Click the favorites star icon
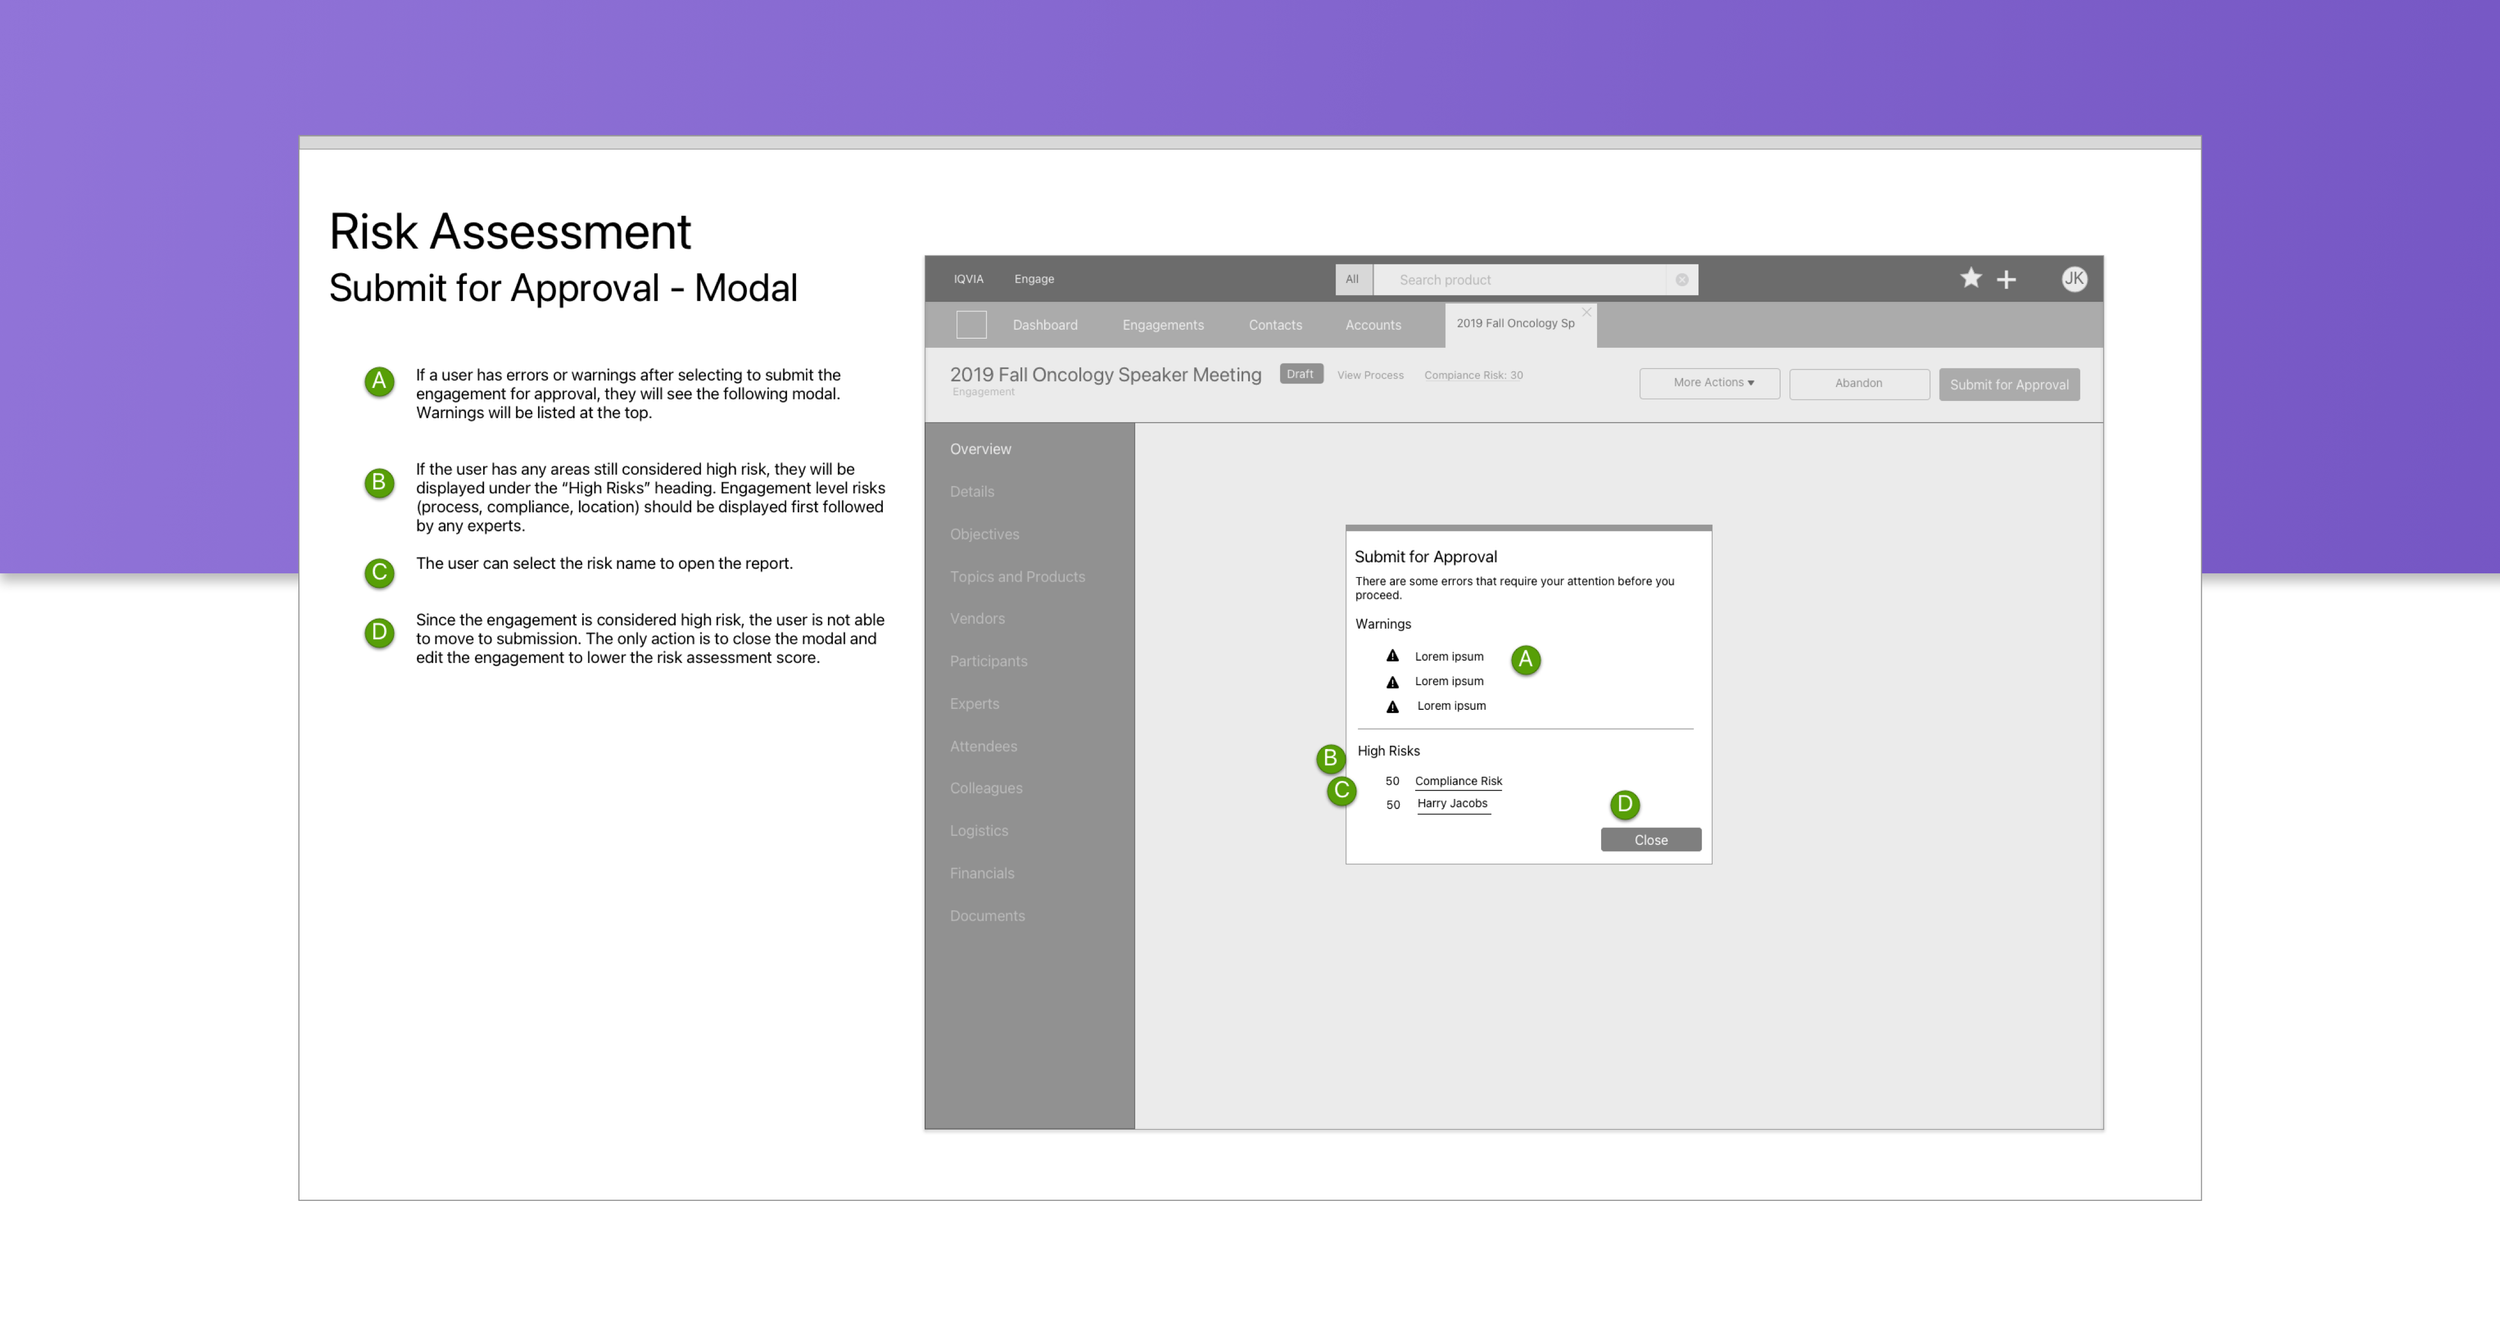The height and width of the screenshot is (1337, 2500). (1970, 278)
